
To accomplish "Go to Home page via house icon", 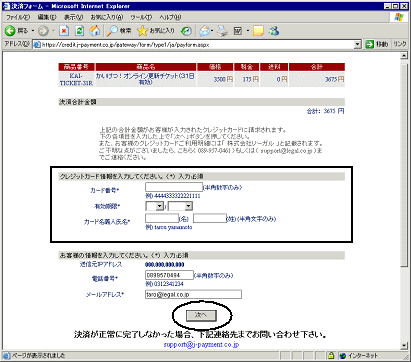I will (x=95, y=31).
